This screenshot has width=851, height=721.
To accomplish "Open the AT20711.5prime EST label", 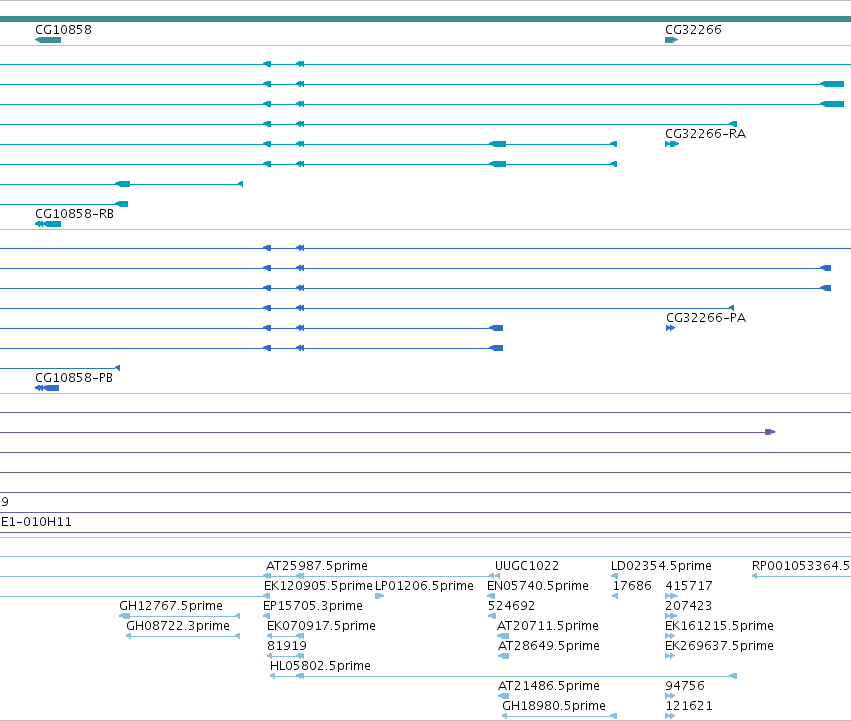I will [548, 626].
